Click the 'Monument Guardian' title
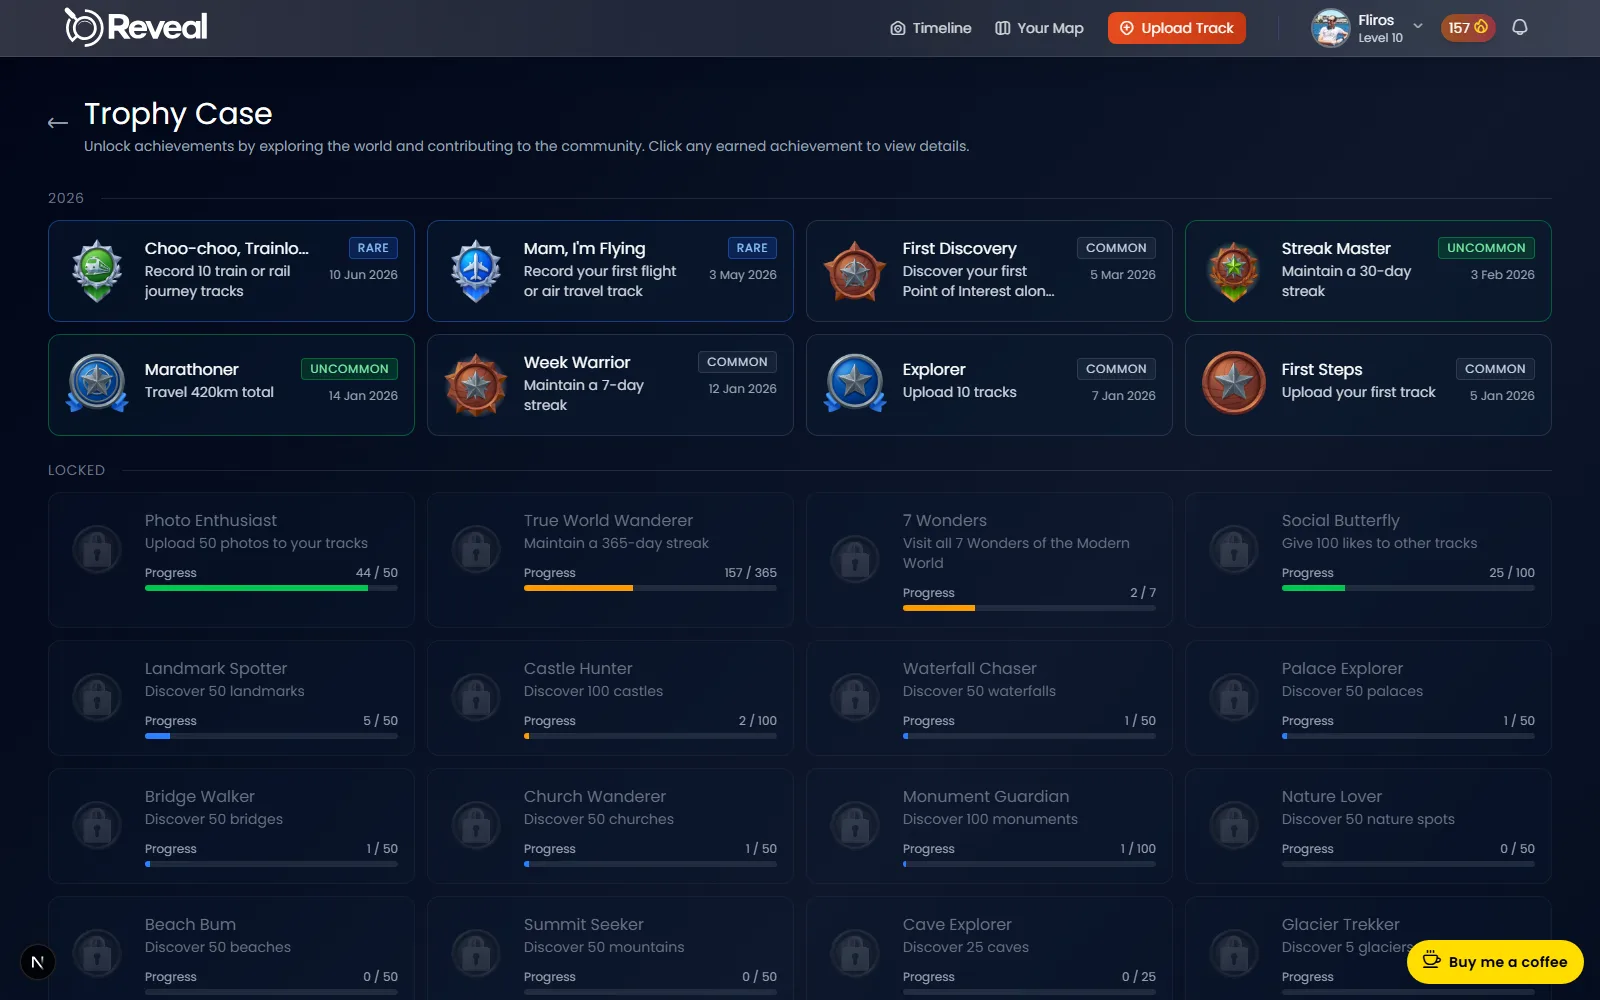This screenshot has width=1600, height=1000. (986, 797)
